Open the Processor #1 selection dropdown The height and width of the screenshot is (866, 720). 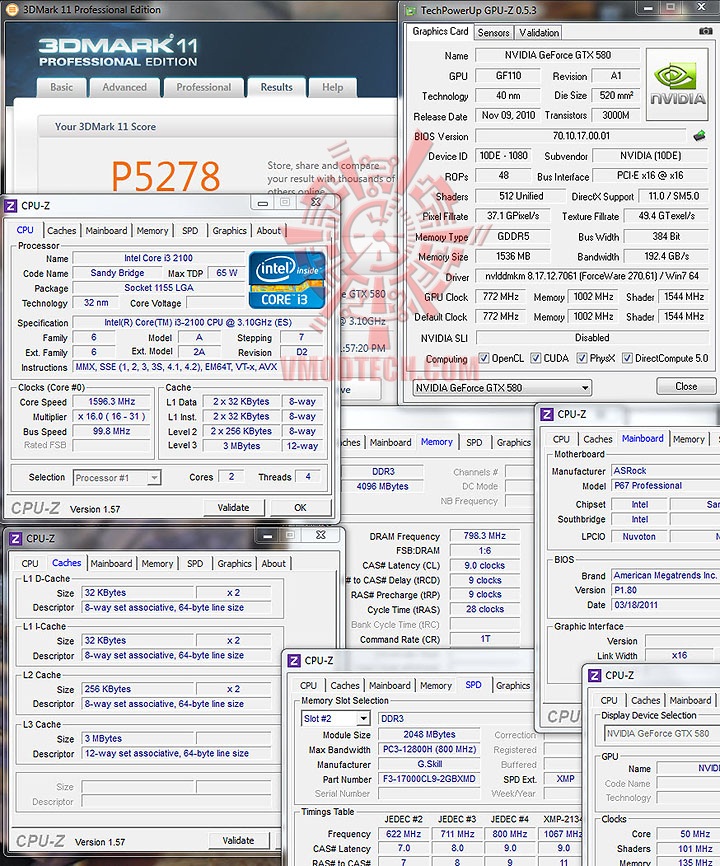[x=117, y=478]
